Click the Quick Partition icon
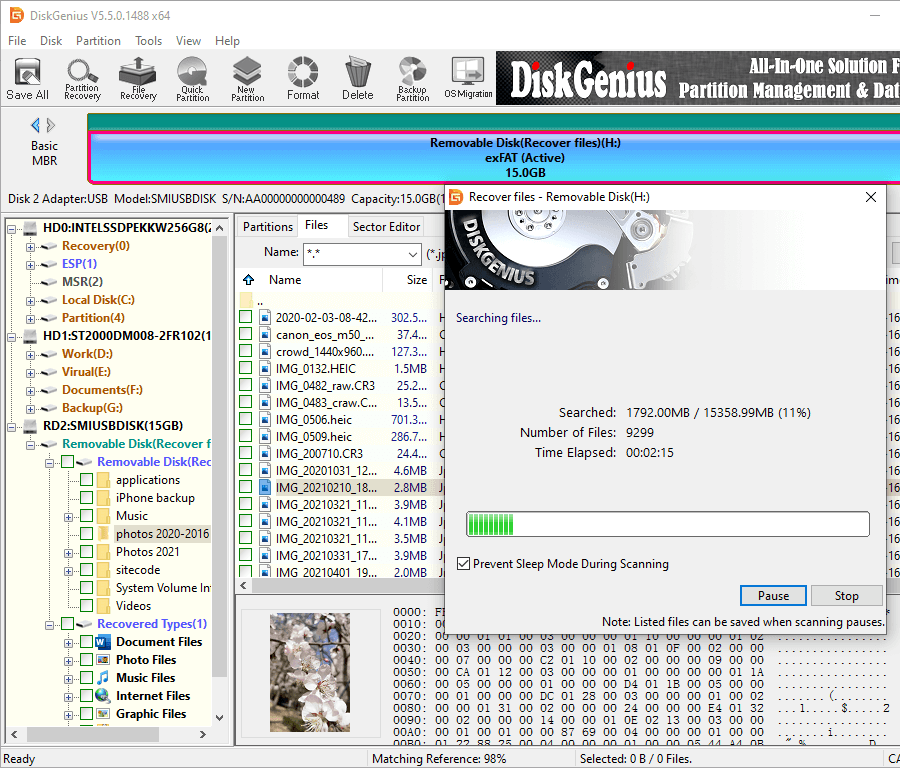900x768 pixels. tap(192, 78)
